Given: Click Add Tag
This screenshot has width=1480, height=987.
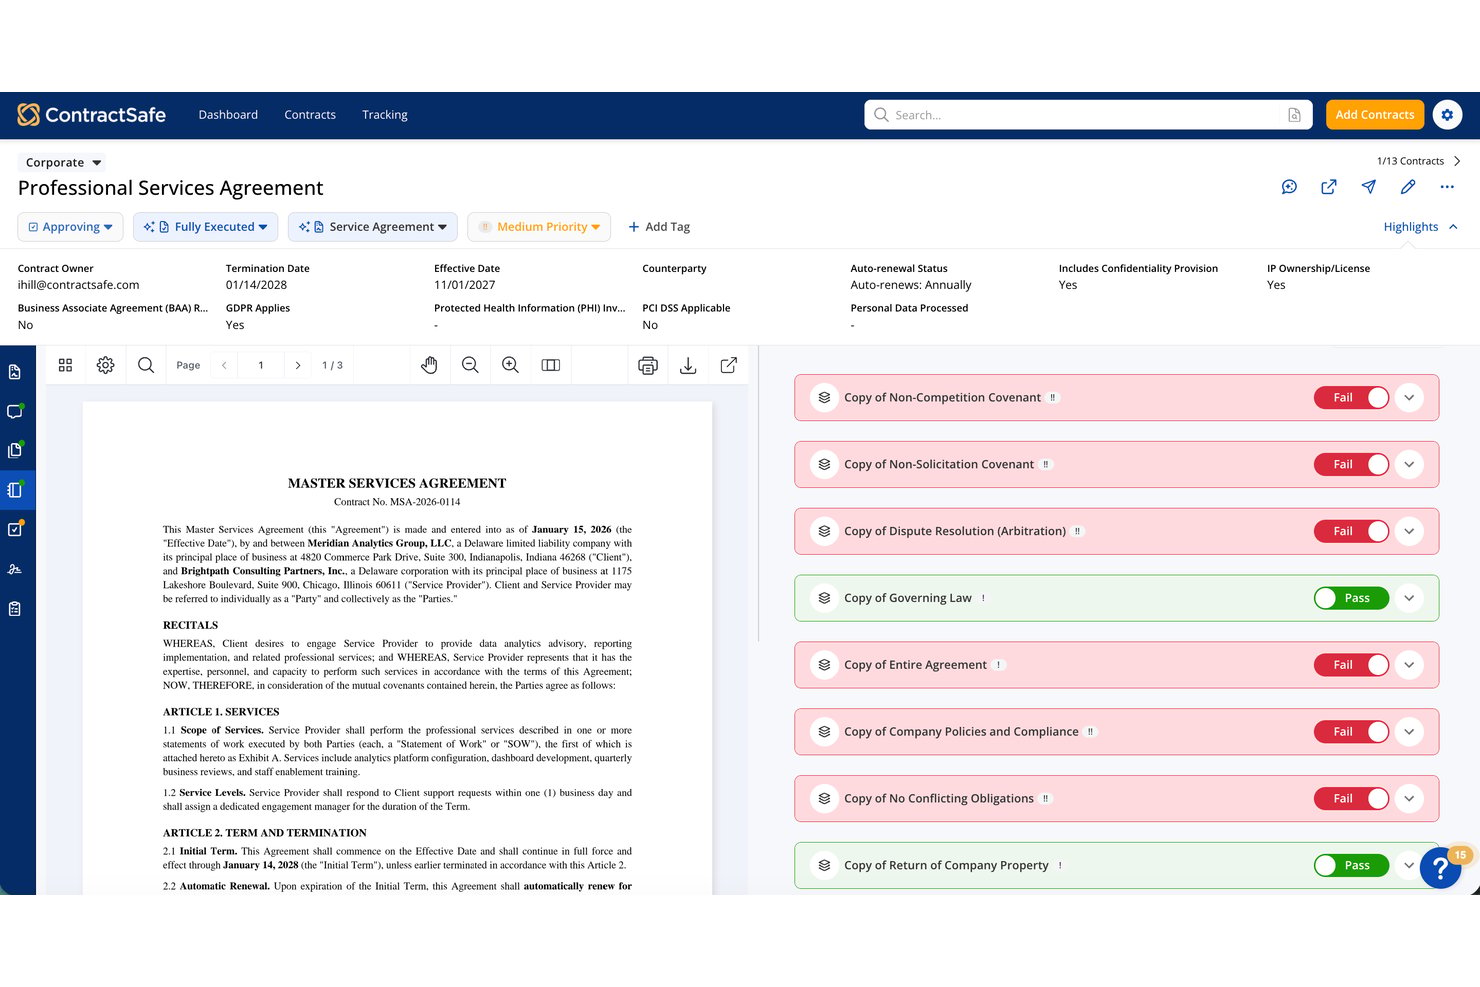Looking at the screenshot, I should [659, 227].
